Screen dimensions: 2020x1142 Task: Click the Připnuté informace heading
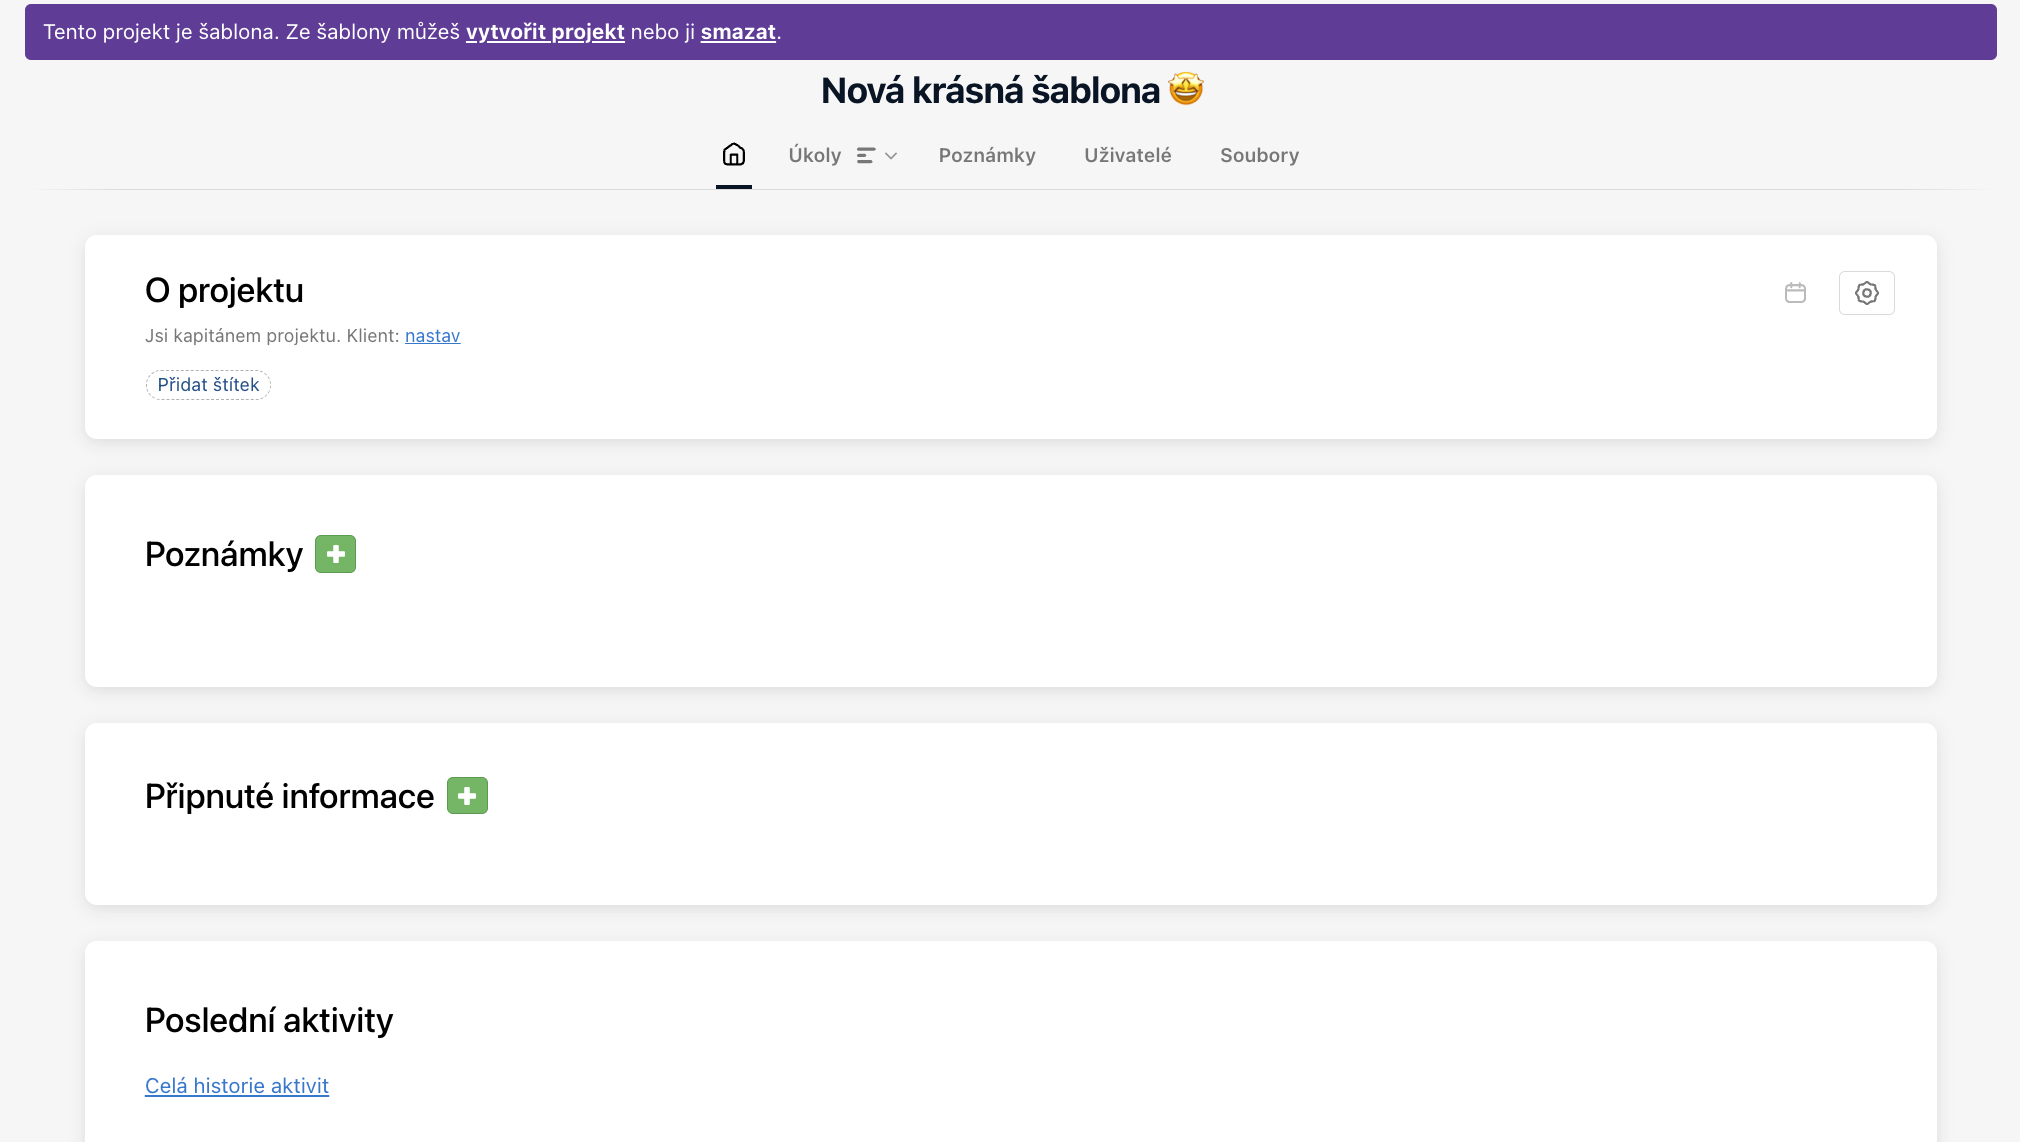pos(289,797)
